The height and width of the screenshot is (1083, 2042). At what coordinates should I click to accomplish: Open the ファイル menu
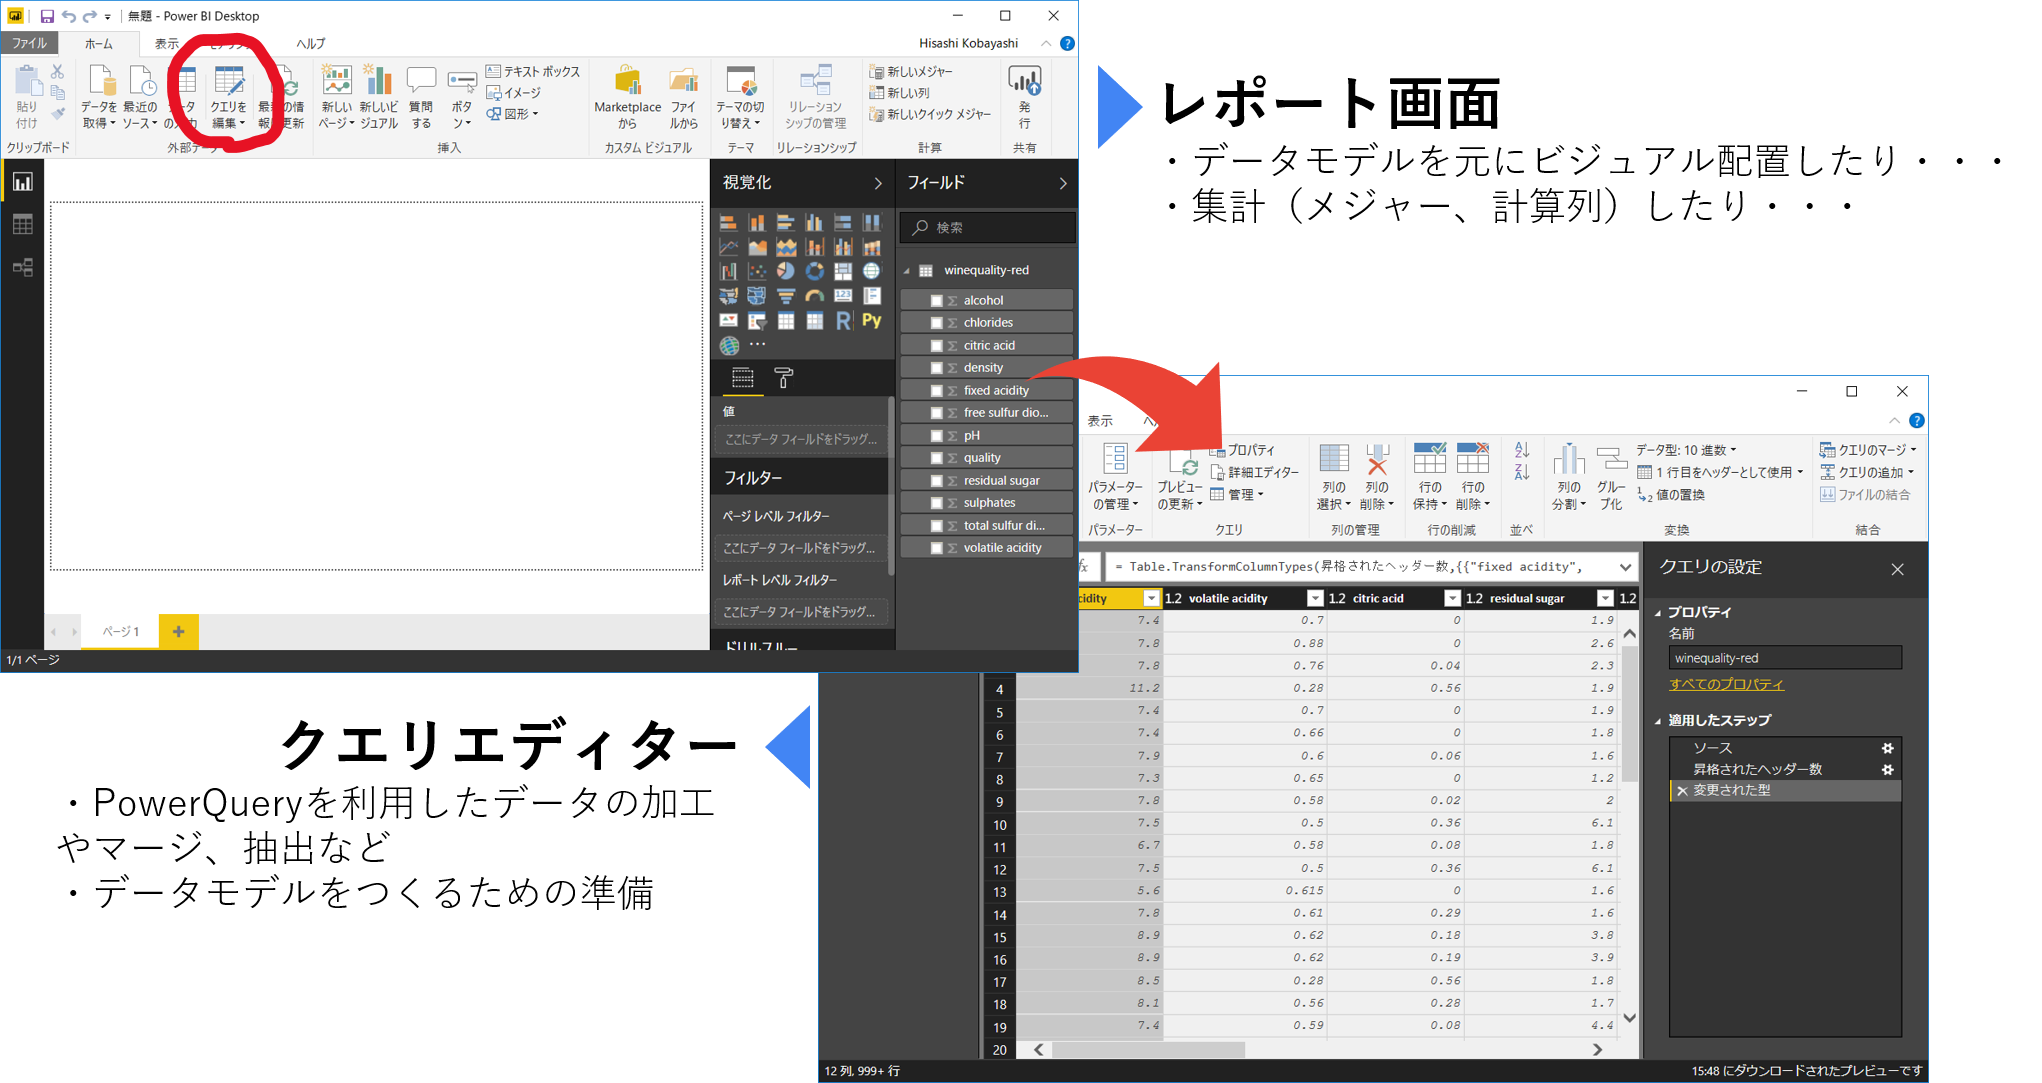pyautogui.click(x=29, y=43)
